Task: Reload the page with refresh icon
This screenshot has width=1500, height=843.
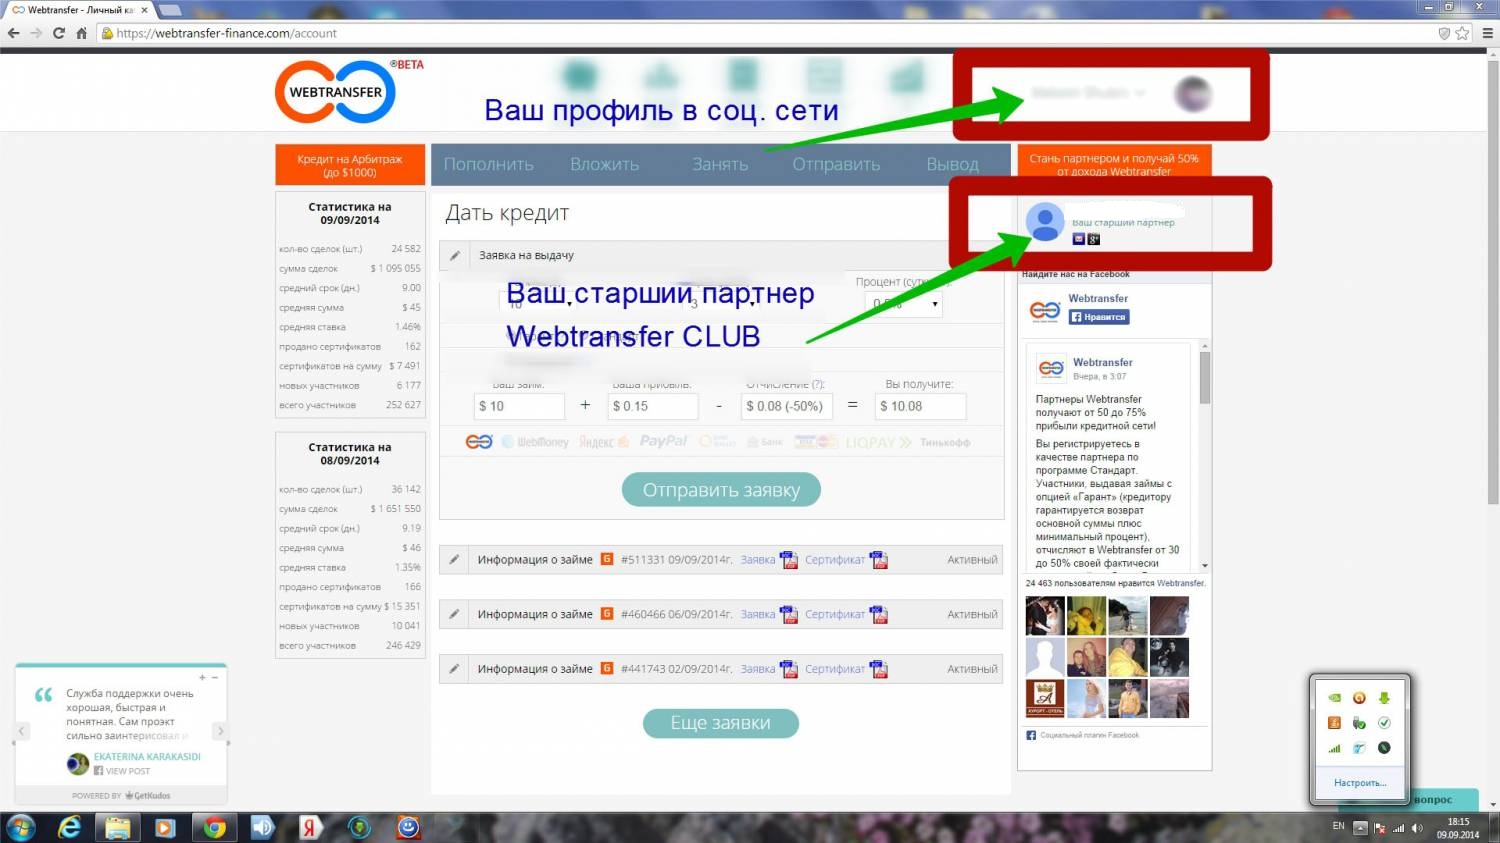Action: click(x=59, y=33)
